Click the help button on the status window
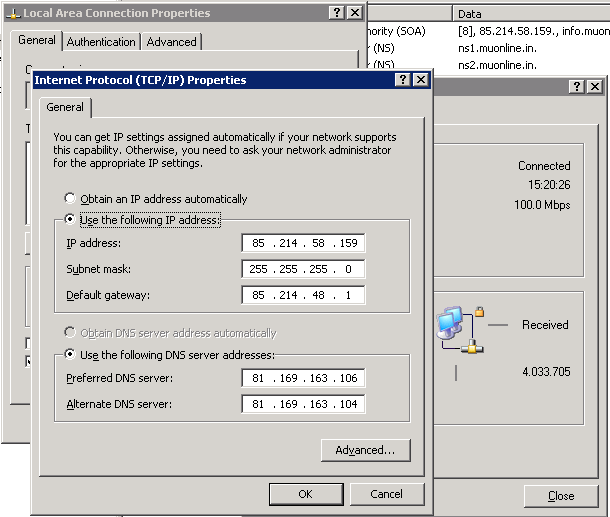Image resolution: width=610 pixels, height=517 pixels. point(577,86)
